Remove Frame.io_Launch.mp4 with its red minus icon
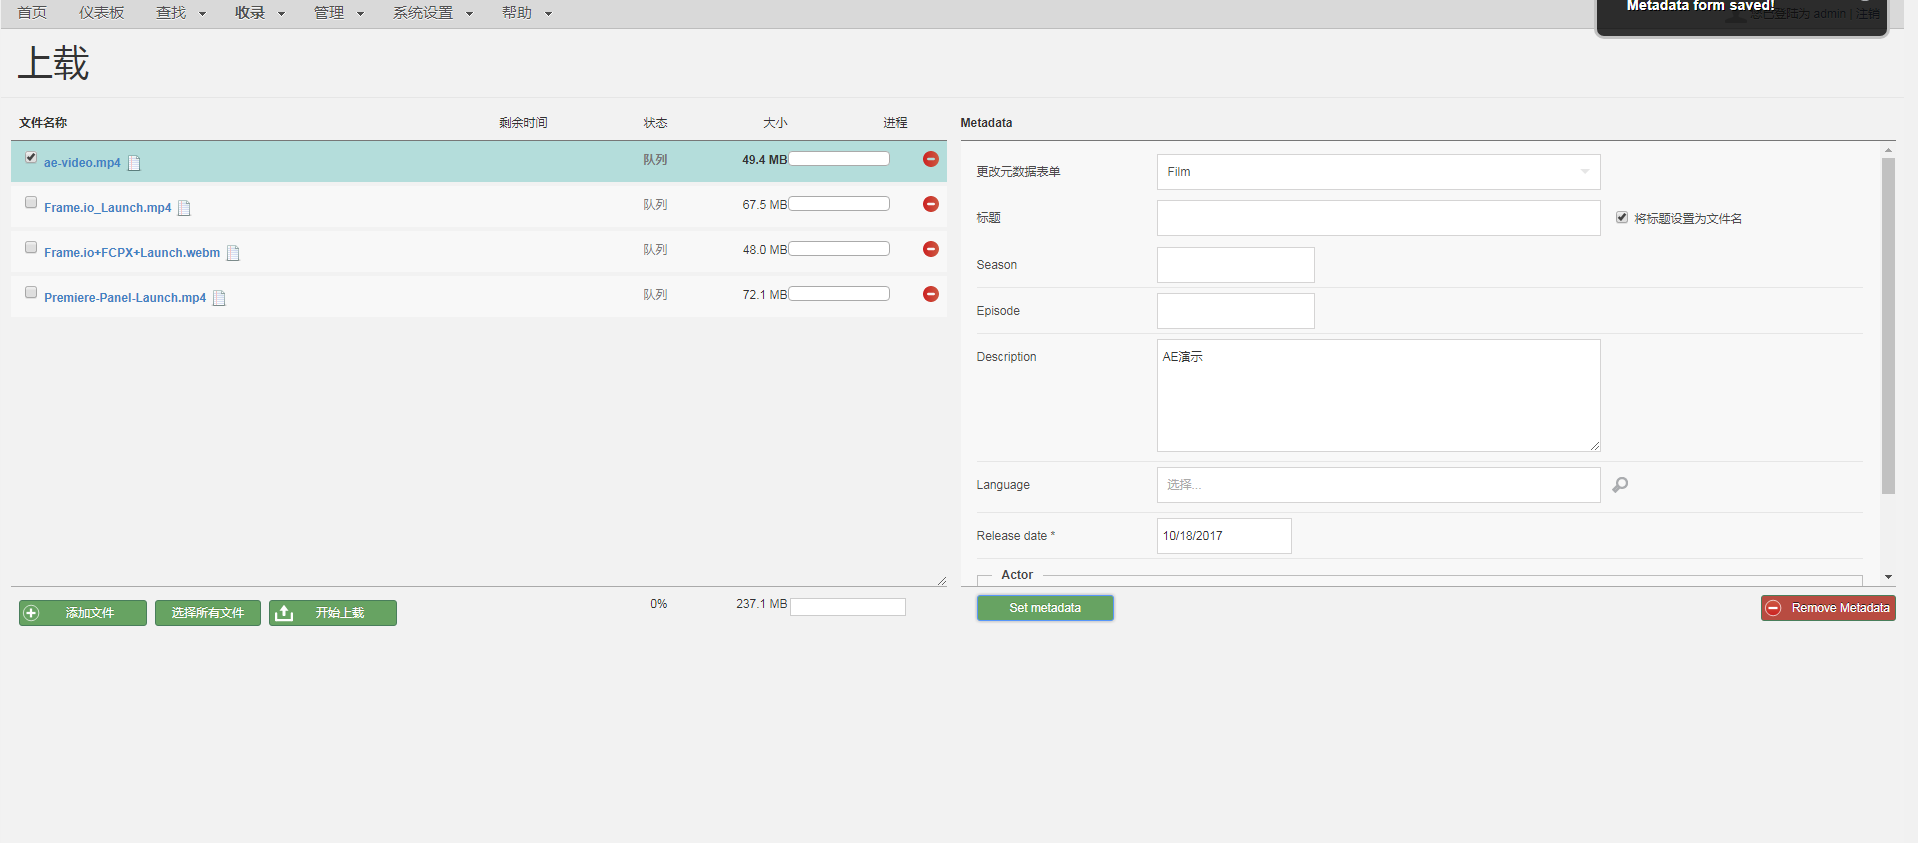1918x843 pixels. pos(930,204)
